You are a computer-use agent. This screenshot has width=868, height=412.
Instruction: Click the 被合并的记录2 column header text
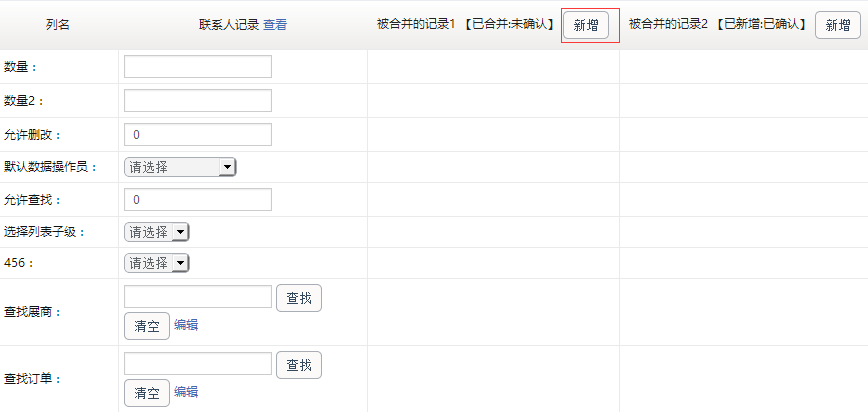coord(668,24)
